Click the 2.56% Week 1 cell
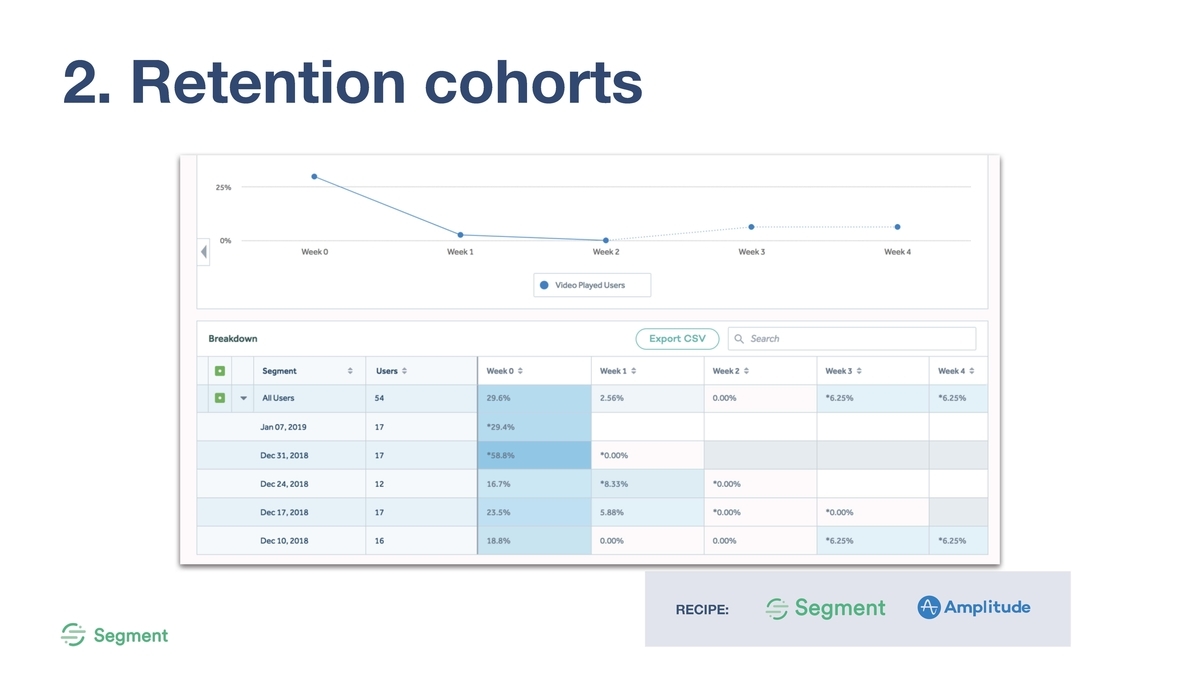This screenshot has width=1200, height=675. point(647,398)
